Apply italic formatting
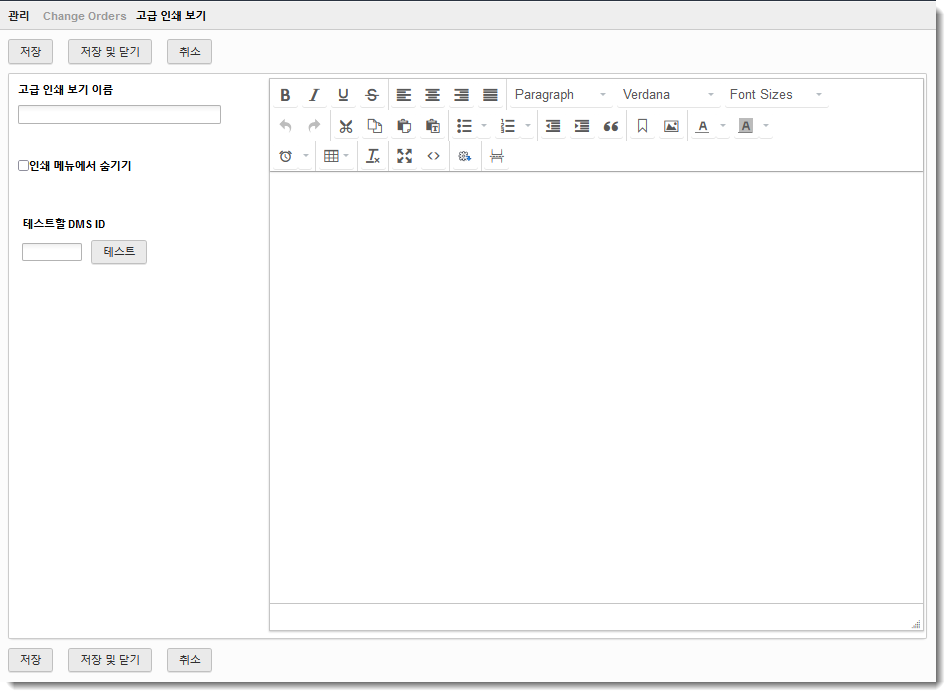The width and height of the screenshot is (951, 697). click(x=314, y=95)
